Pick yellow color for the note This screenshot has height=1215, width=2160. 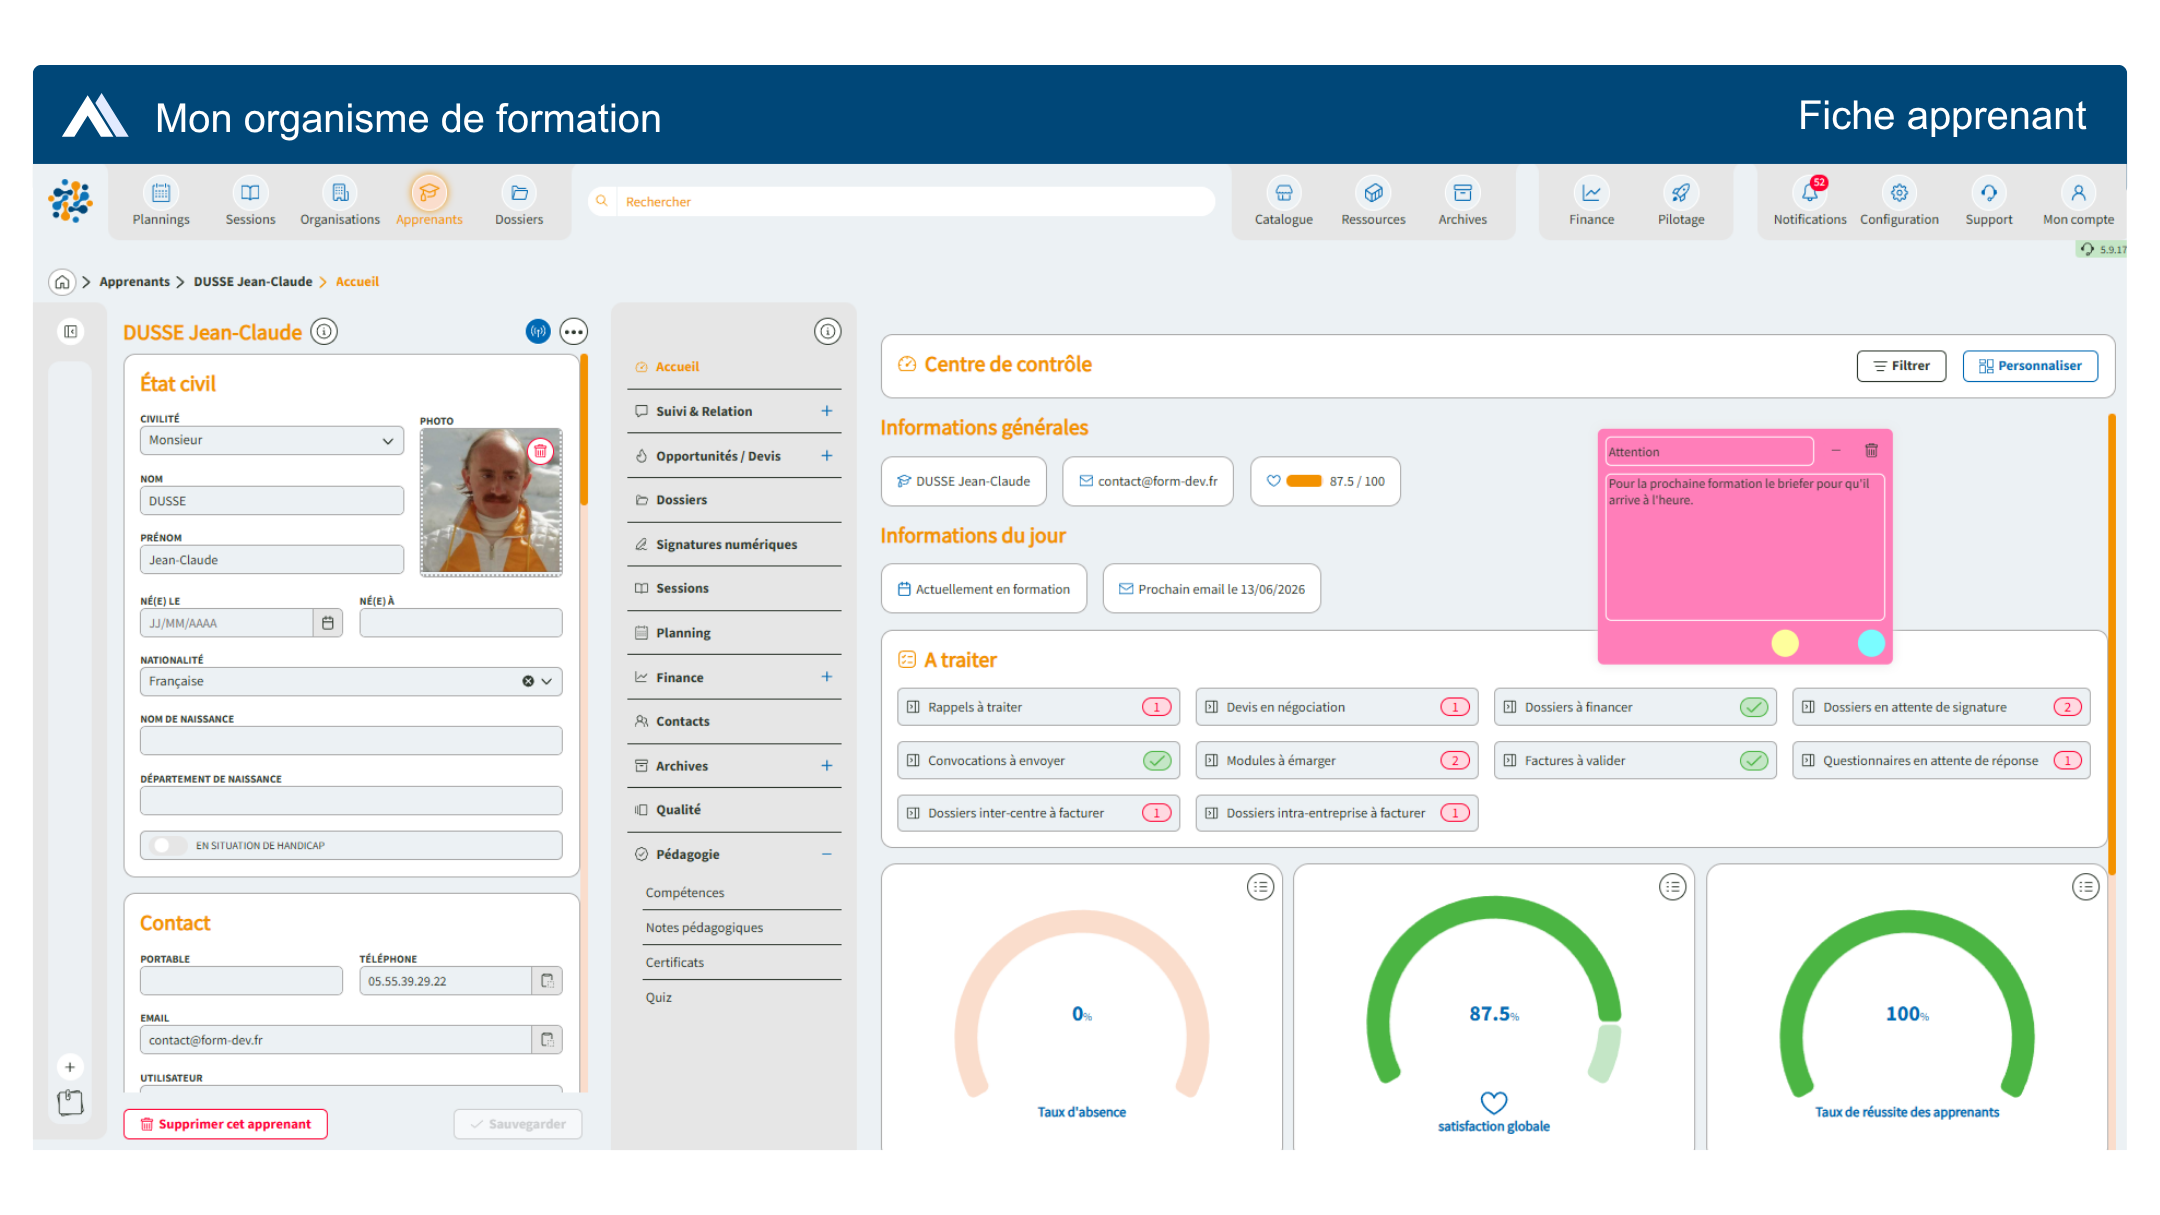[x=1785, y=643]
